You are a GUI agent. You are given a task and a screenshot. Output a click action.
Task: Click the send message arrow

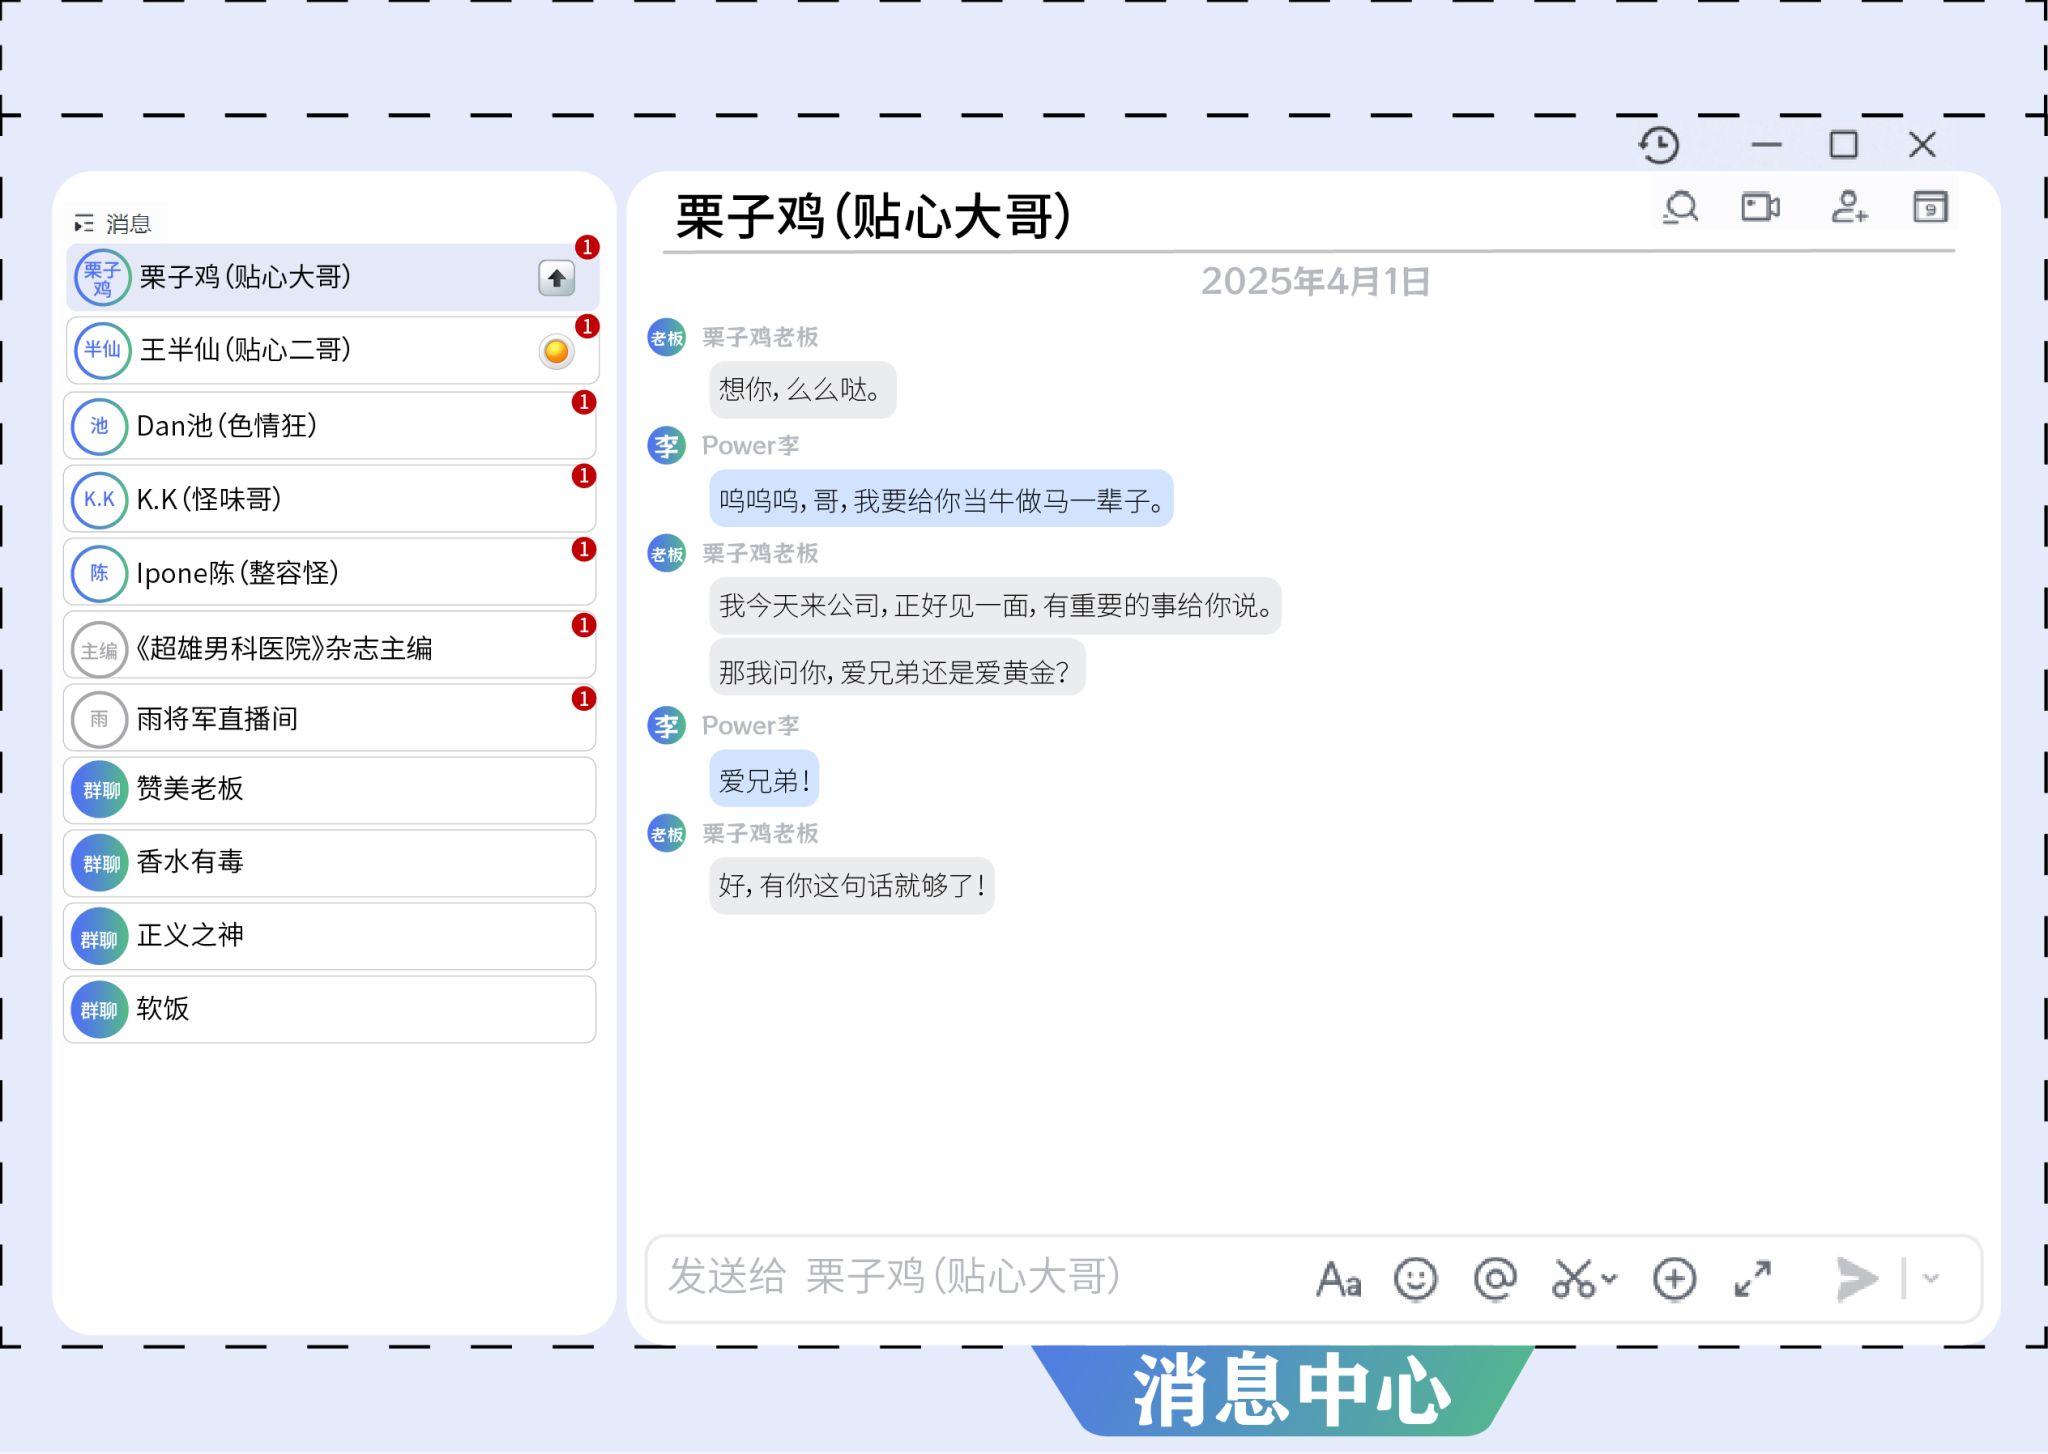(1856, 1279)
